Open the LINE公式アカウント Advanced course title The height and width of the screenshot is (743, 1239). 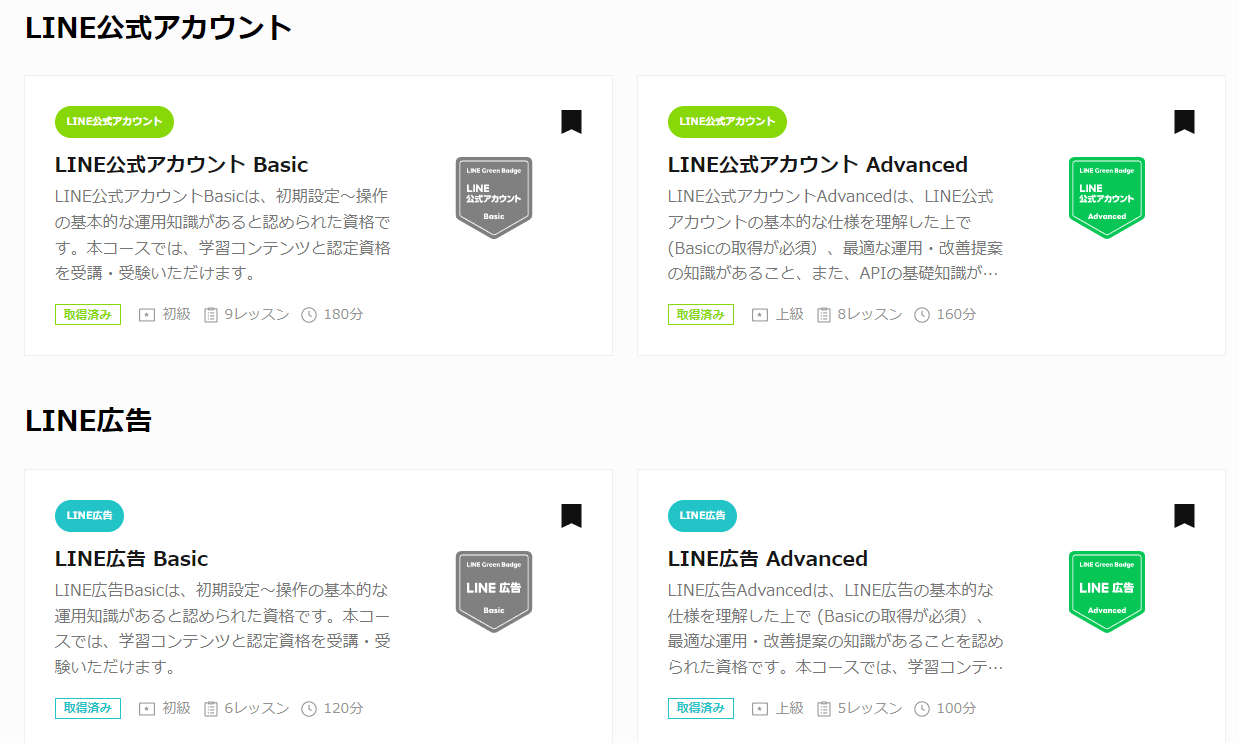pos(818,164)
